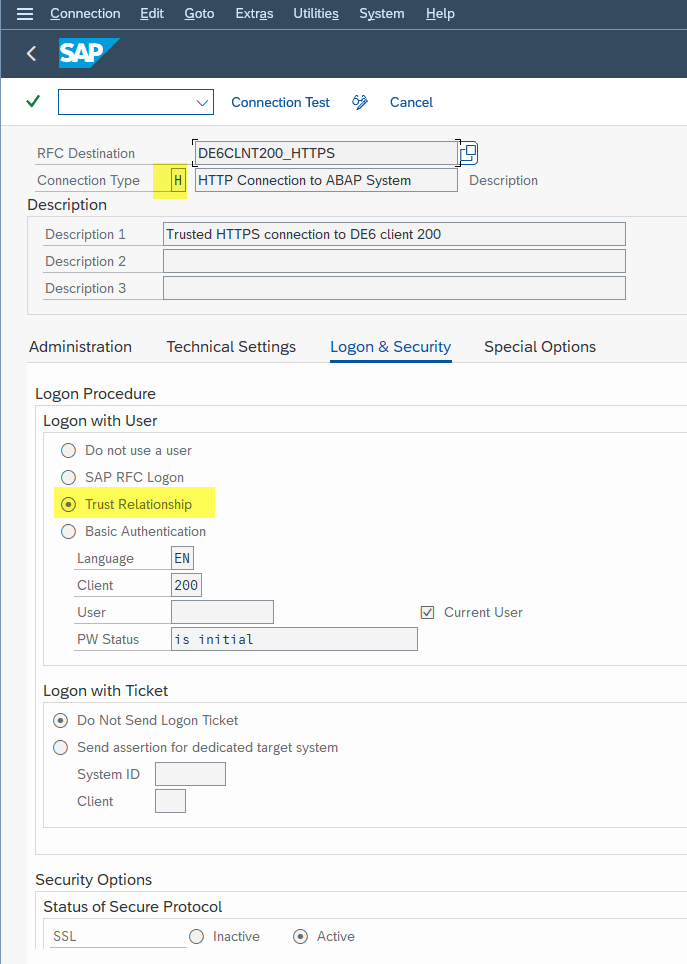The image size is (687, 964).
Task: Click the Logon with Ticket heading
Action: tap(105, 691)
